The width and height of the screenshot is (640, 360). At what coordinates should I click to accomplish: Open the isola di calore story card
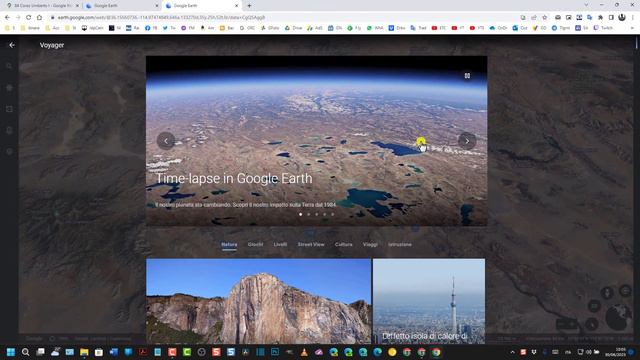pos(429,301)
